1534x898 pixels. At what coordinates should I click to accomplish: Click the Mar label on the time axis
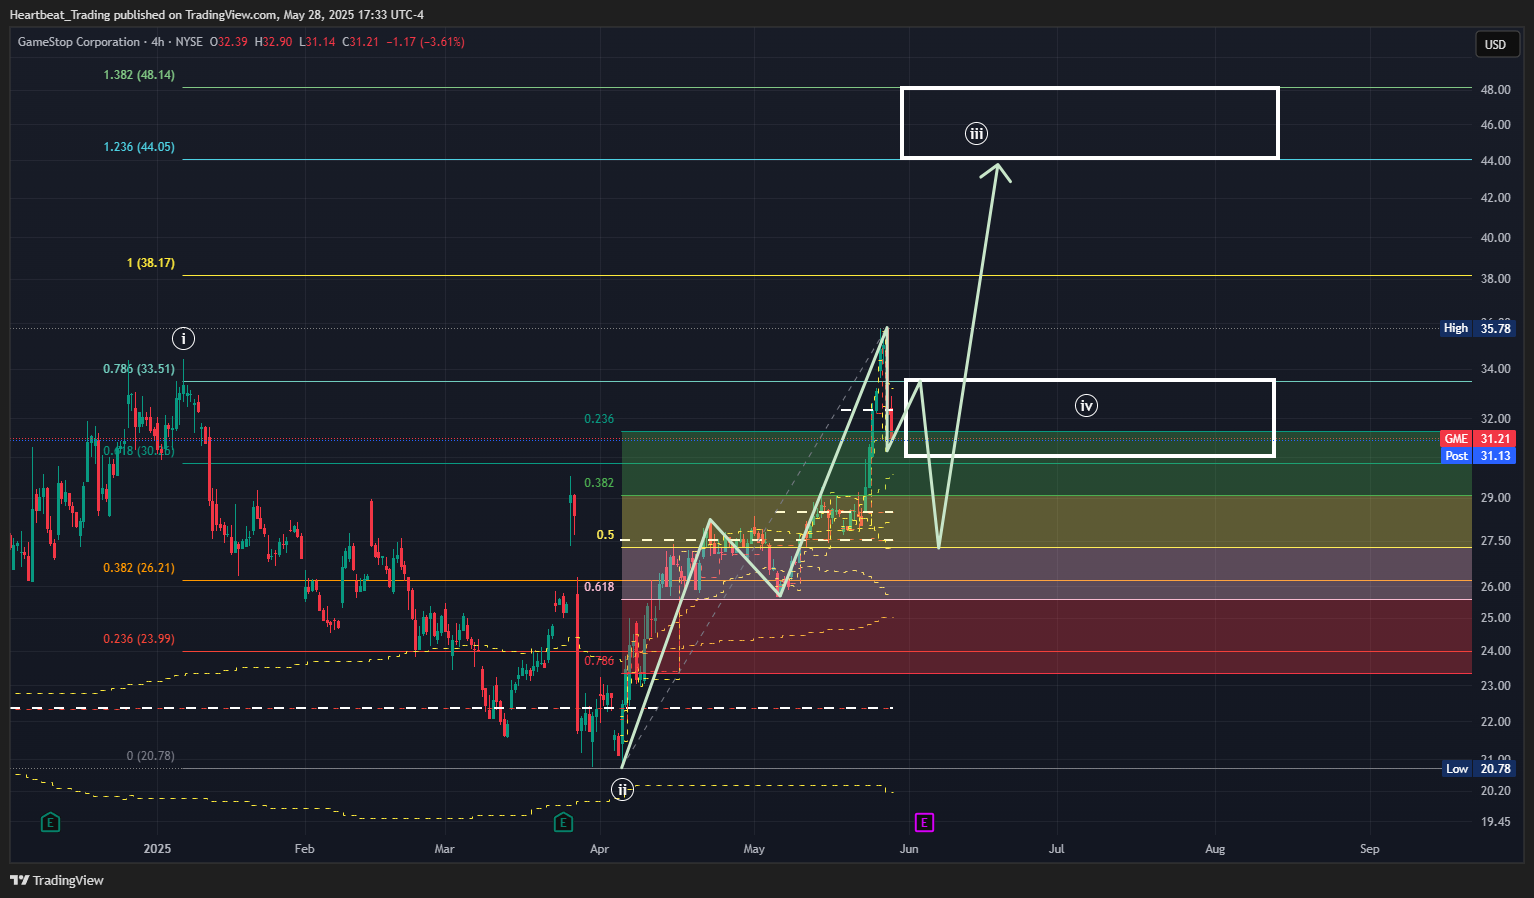pos(445,849)
